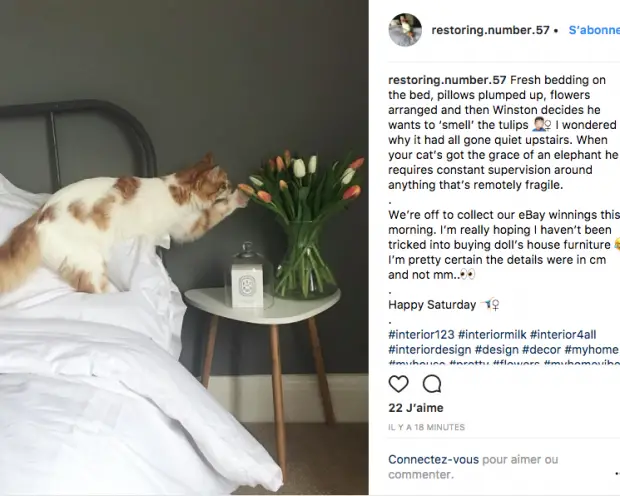Viewport: 620px width, 496px height.
Task: Open the username link in the caption
Action: (447, 80)
